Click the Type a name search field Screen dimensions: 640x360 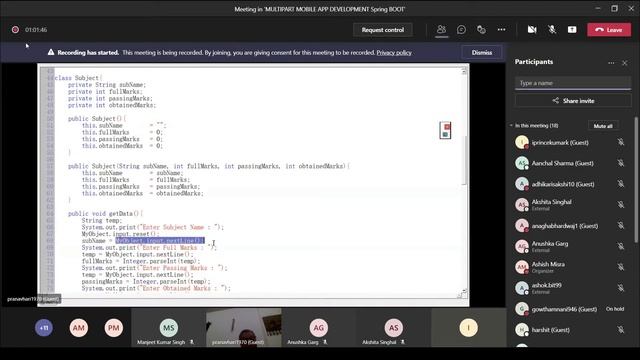[x=573, y=83]
